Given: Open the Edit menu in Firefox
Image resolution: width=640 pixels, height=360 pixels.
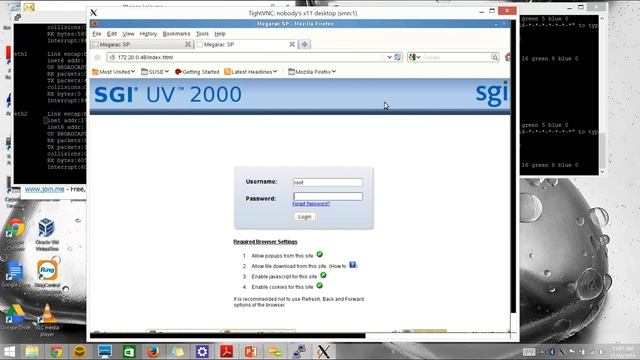Looking at the screenshot, I should click(112, 34).
